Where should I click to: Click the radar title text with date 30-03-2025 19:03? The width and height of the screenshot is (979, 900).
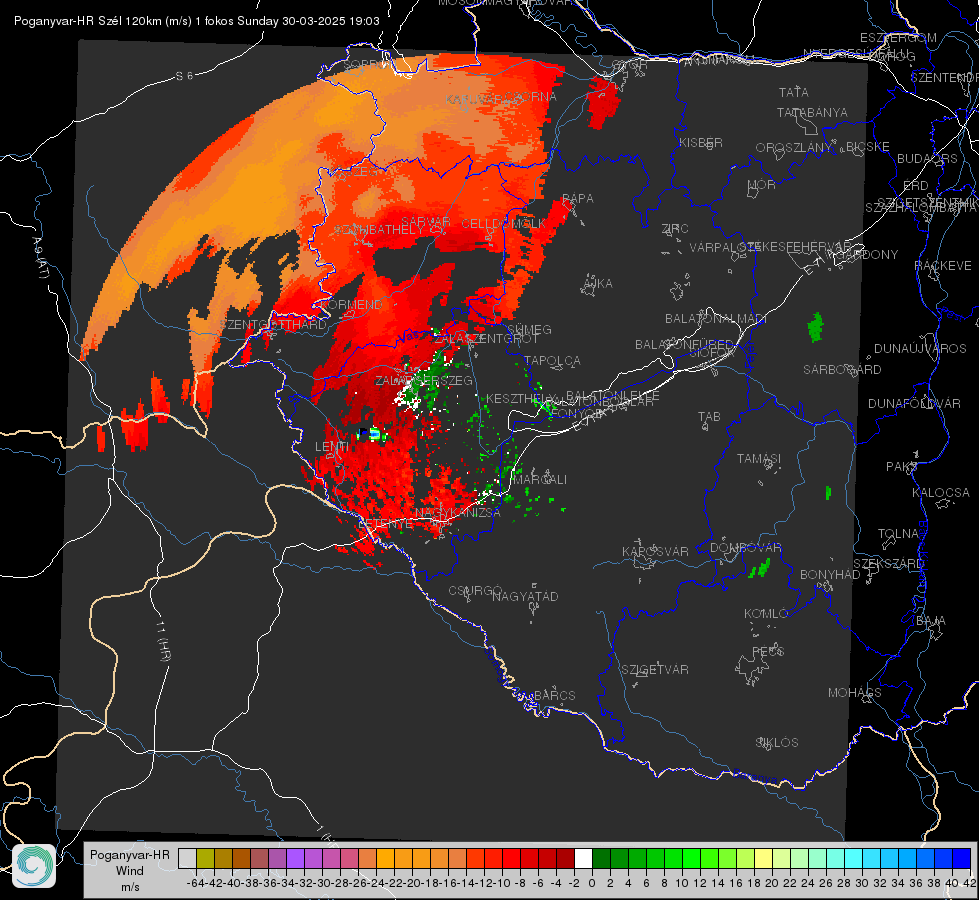pyautogui.click(x=197, y=21)
